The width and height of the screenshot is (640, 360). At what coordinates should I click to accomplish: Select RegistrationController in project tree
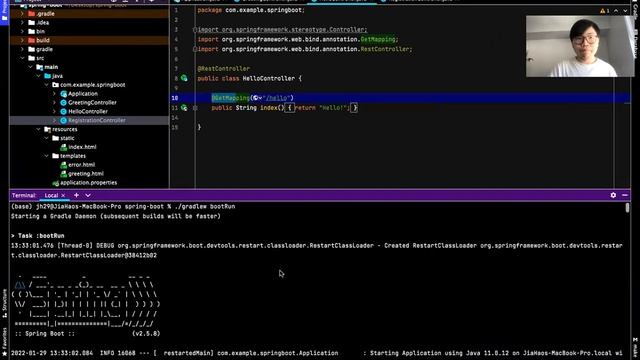click(x=97, y=120)
